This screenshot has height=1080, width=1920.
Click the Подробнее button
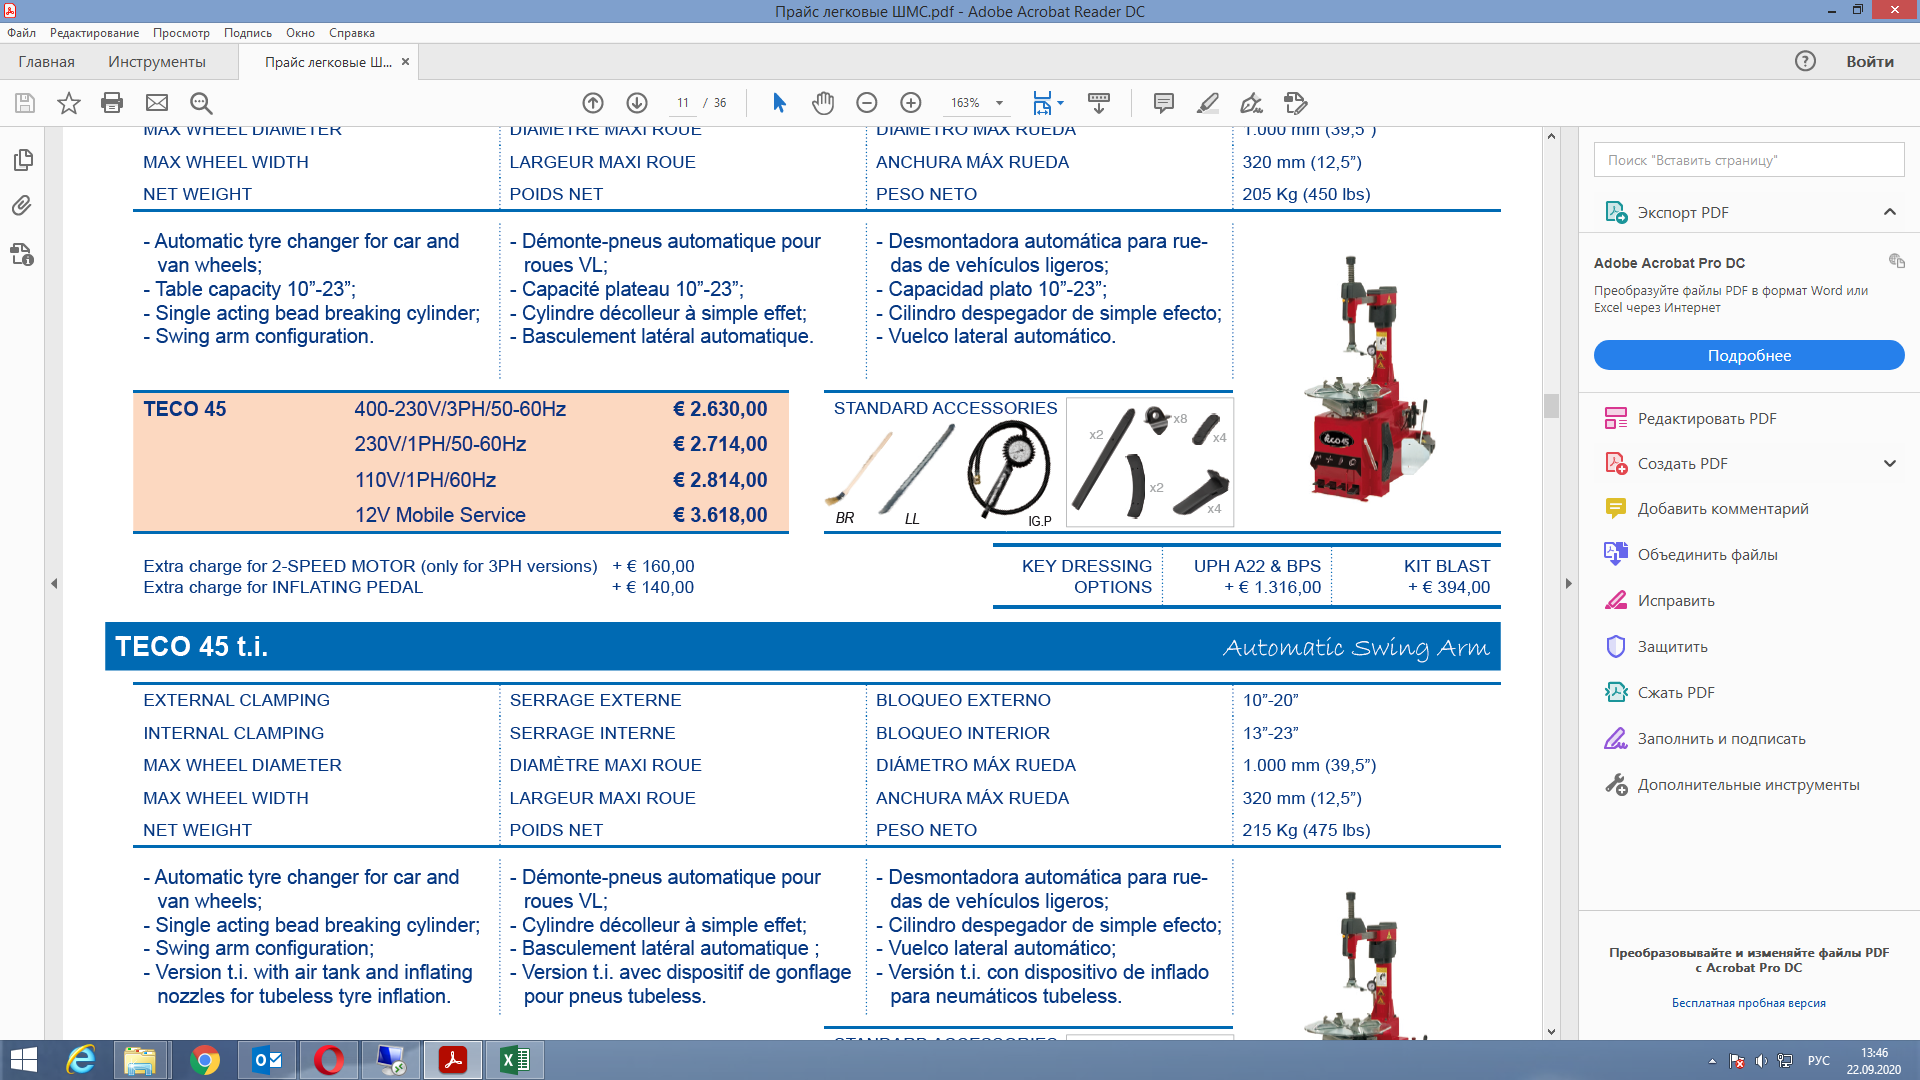click(x=1749, y=355)
